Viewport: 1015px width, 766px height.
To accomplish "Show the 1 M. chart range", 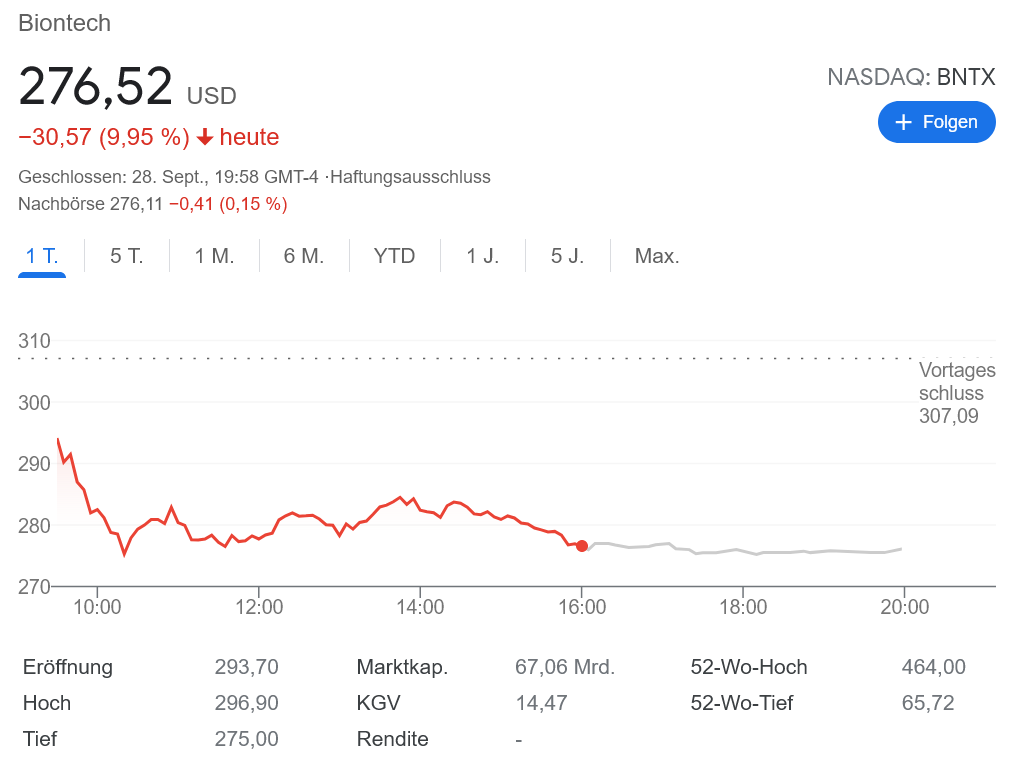I will (214, 256).
